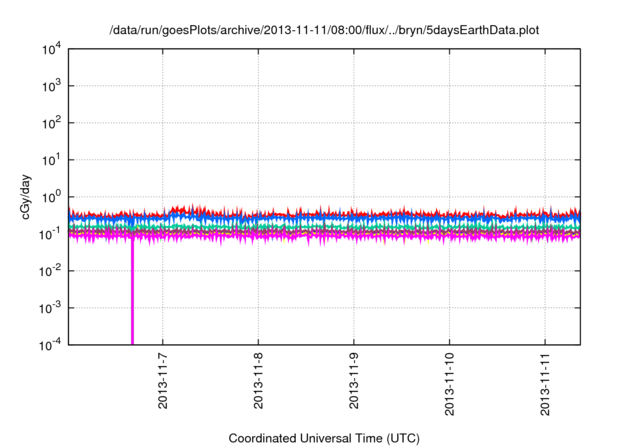
Task: Click the cGy/day y-axis label
Action: click(26, 197)
